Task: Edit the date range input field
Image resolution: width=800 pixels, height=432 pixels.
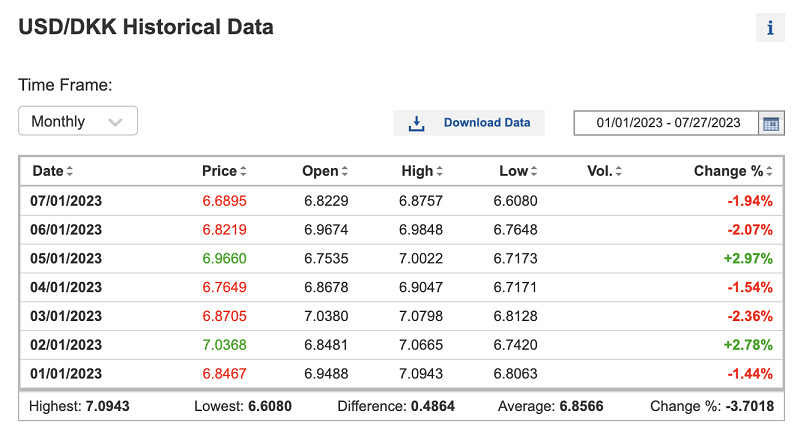Action: 667,123
